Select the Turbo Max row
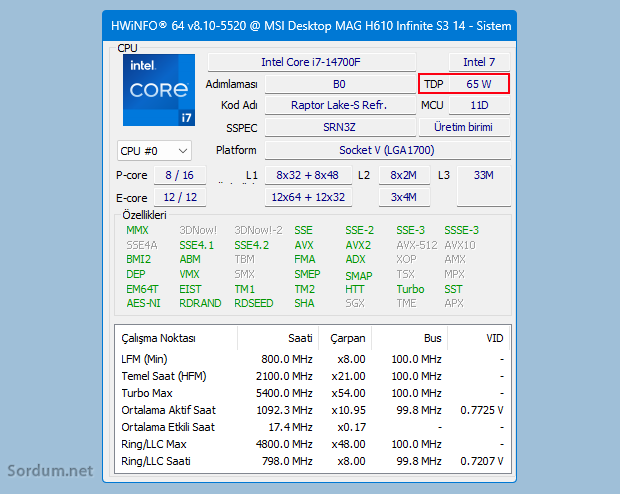620x494 pixels. (x=312, y=393)
